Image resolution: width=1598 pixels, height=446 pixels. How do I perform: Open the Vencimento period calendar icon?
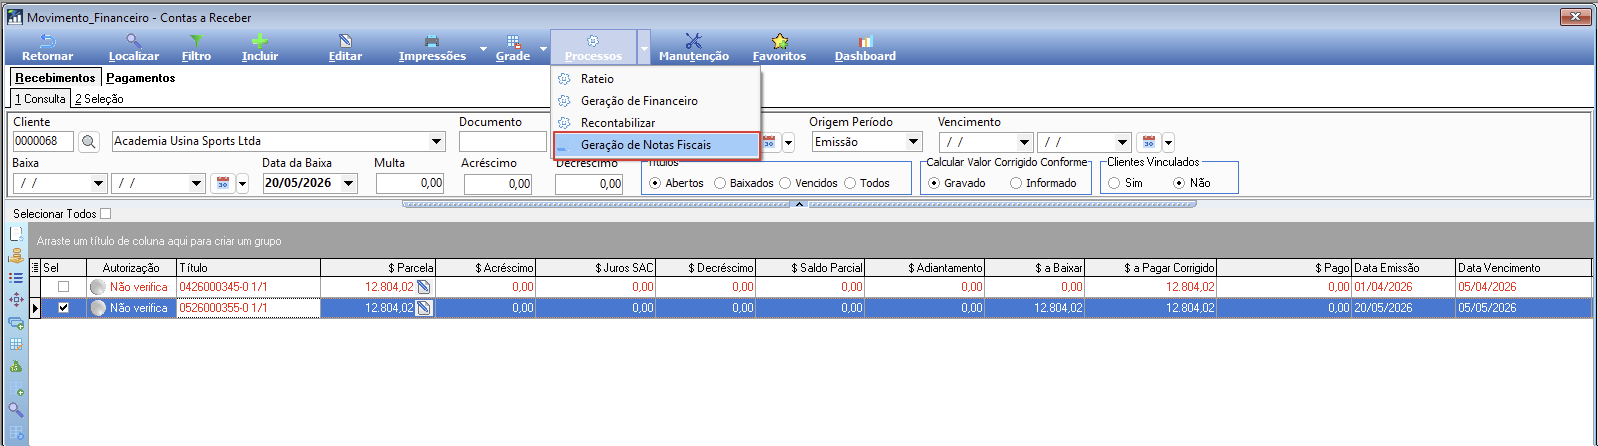tap(1149, 142)
